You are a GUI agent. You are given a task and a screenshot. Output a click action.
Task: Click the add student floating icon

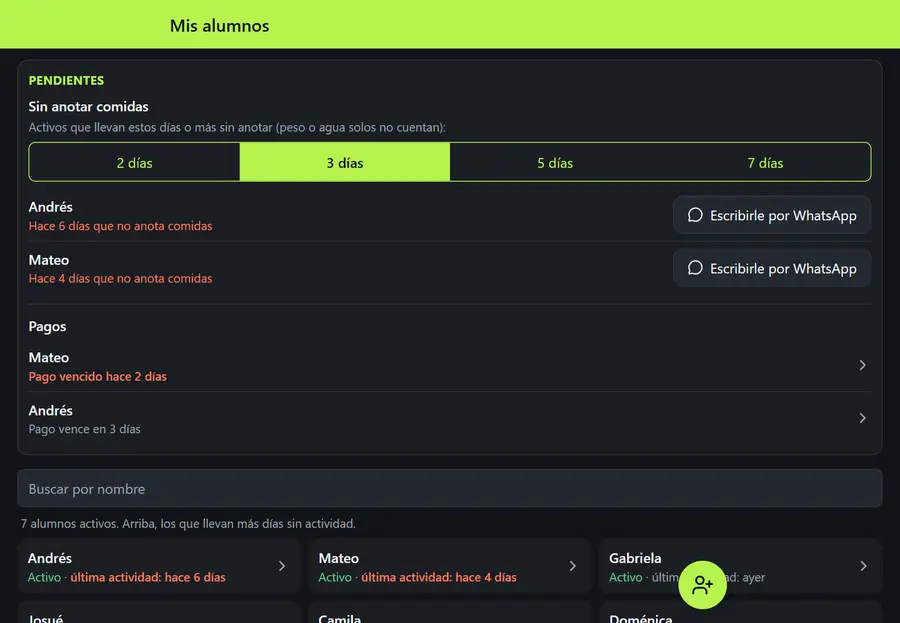(702, 585)
